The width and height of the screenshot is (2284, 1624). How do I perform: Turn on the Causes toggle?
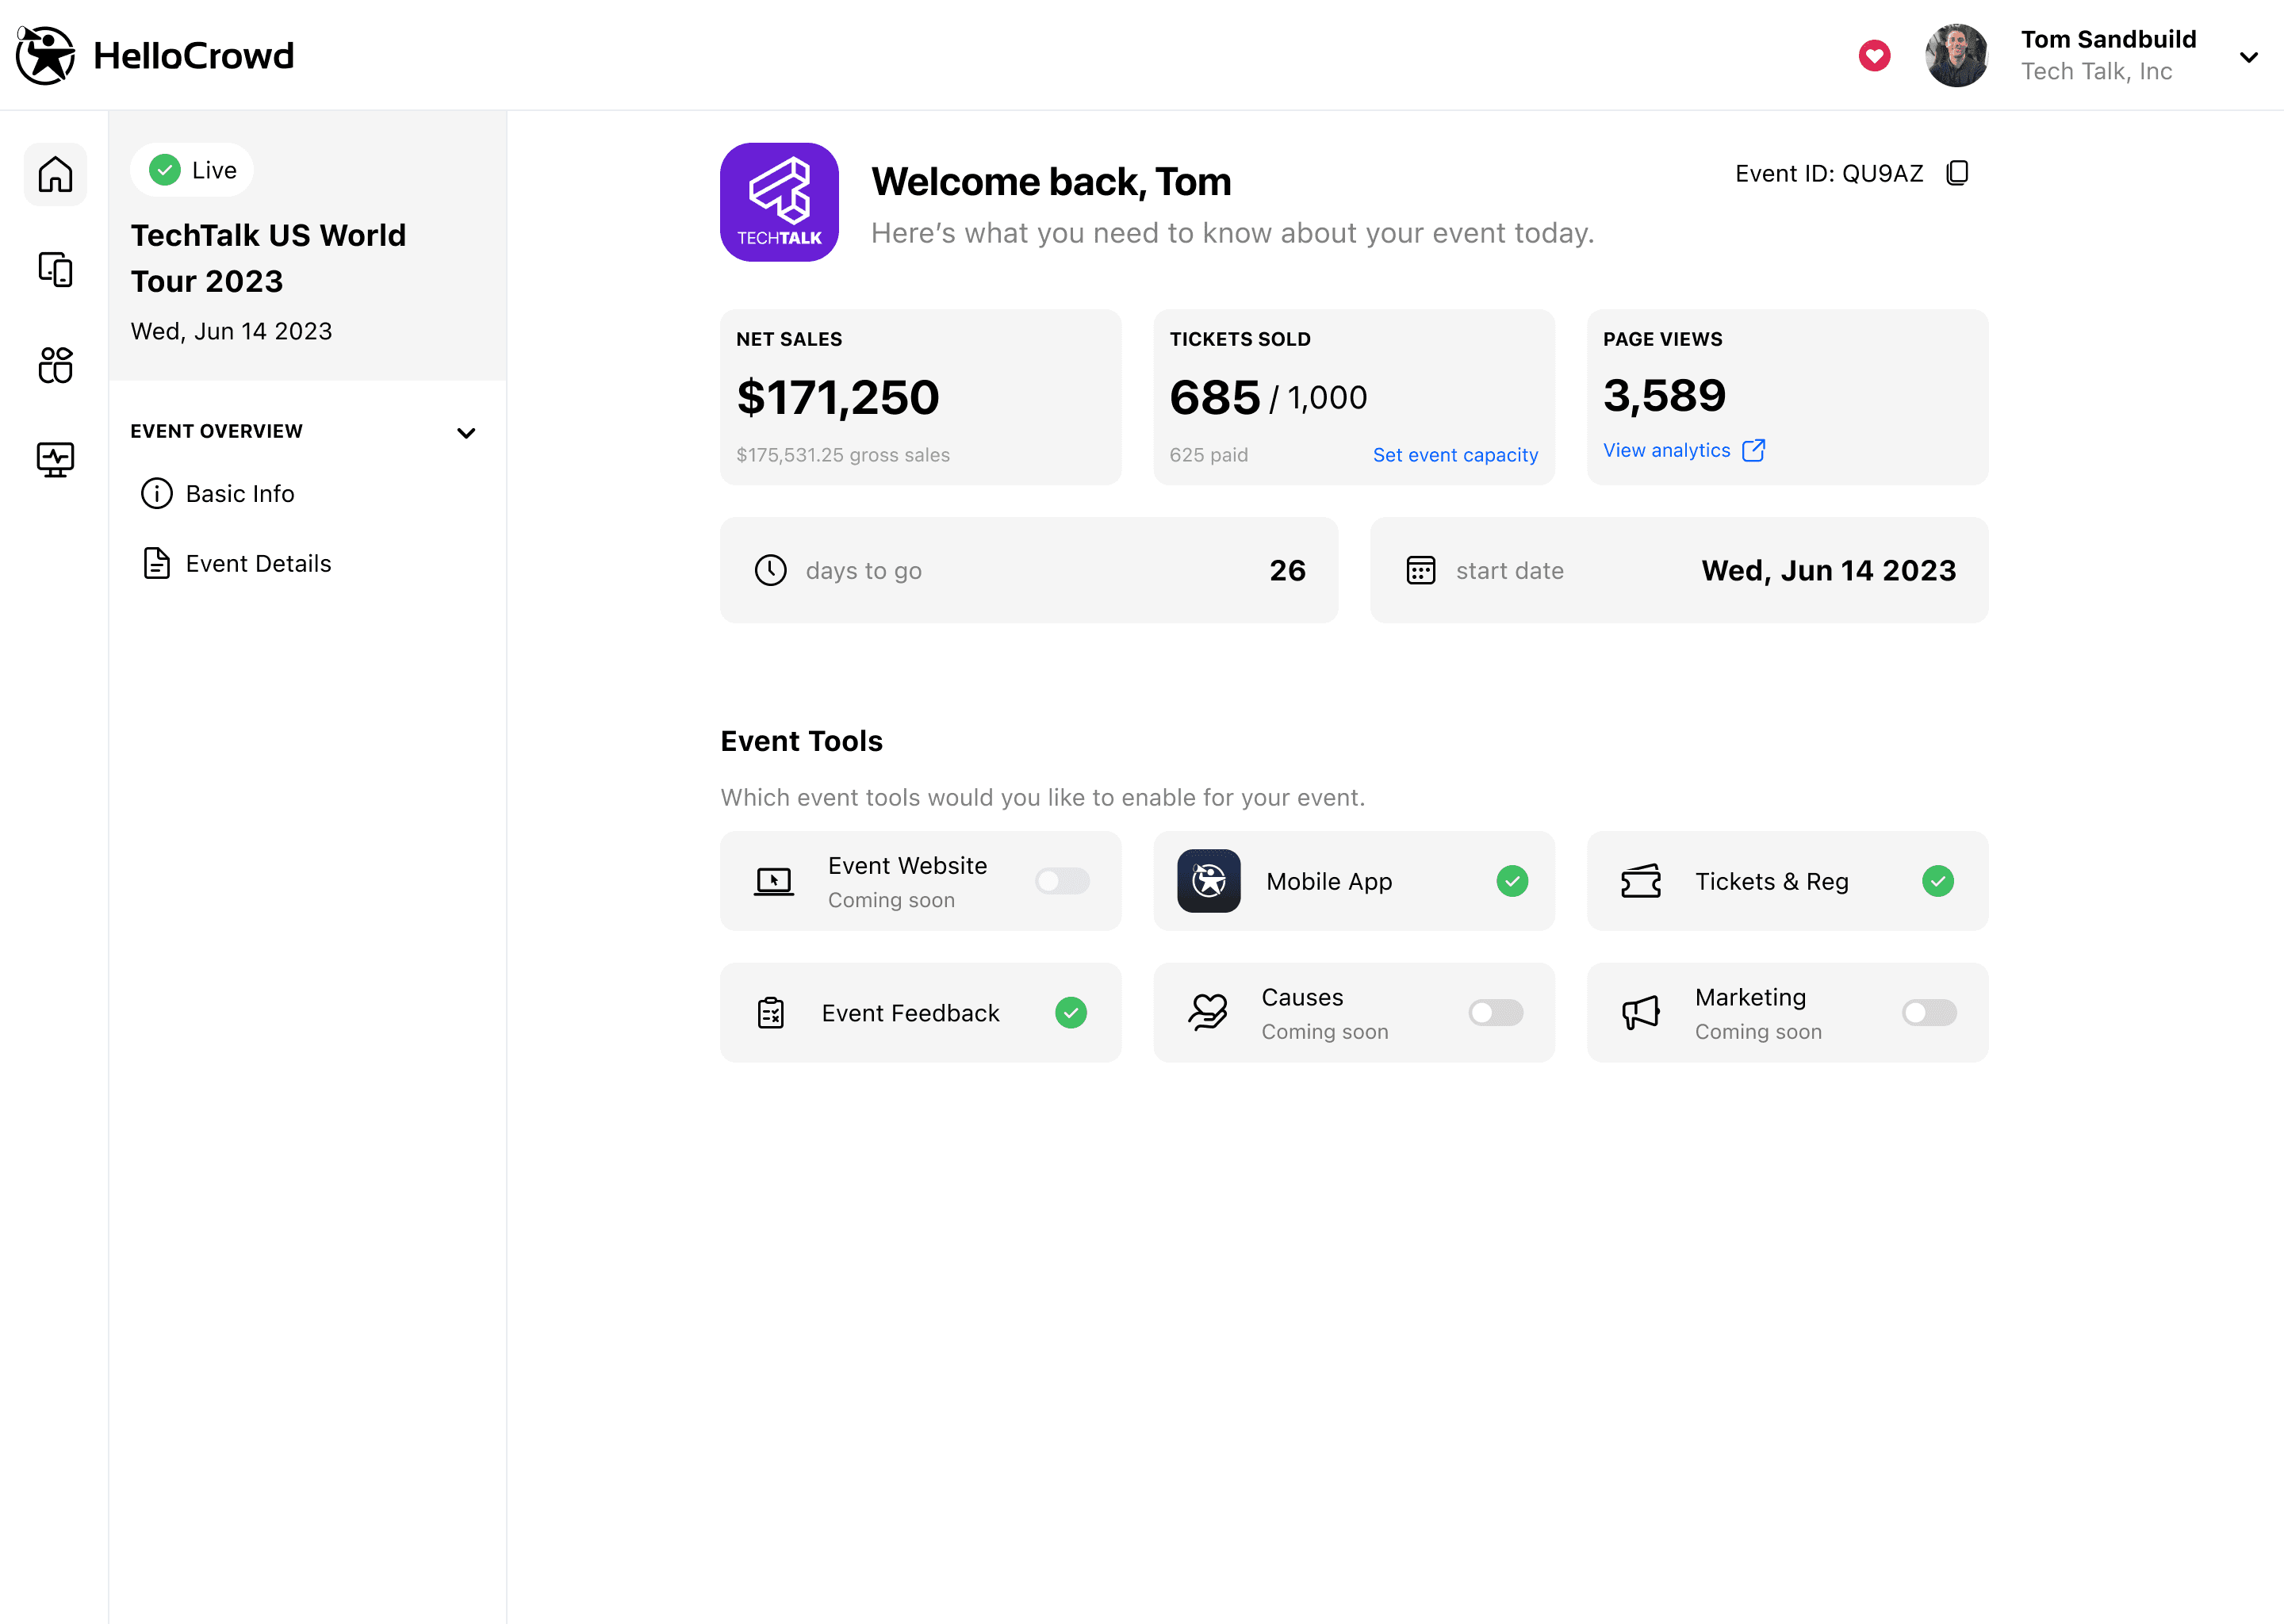[x=1495, y=1013]
